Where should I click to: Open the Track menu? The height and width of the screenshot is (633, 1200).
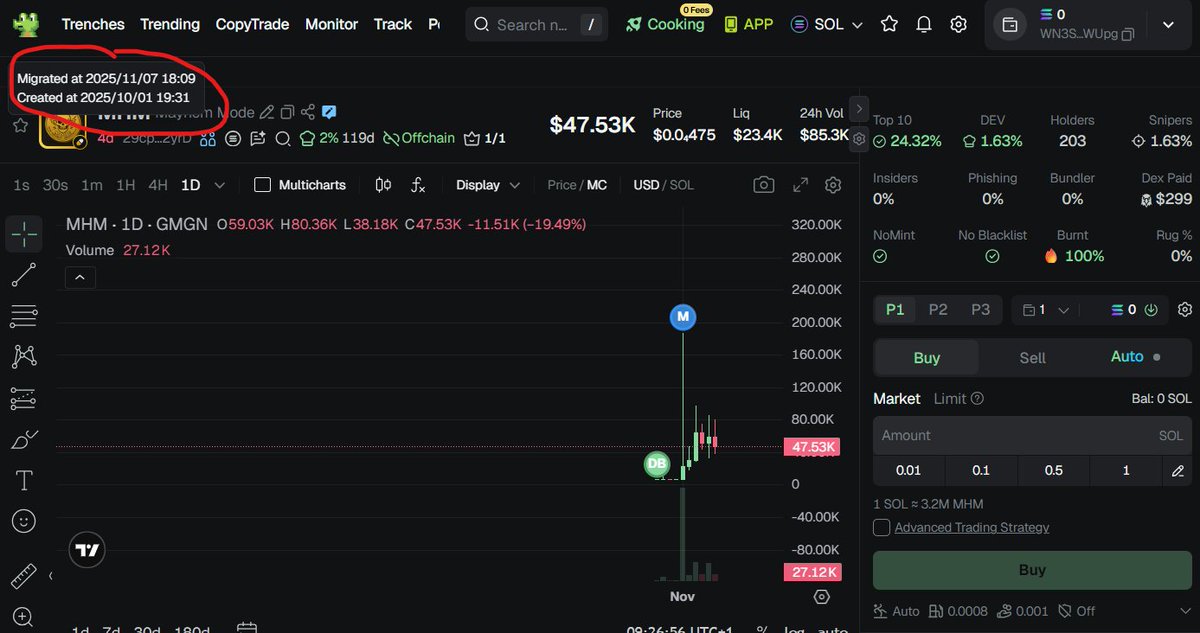click(393, 24)
